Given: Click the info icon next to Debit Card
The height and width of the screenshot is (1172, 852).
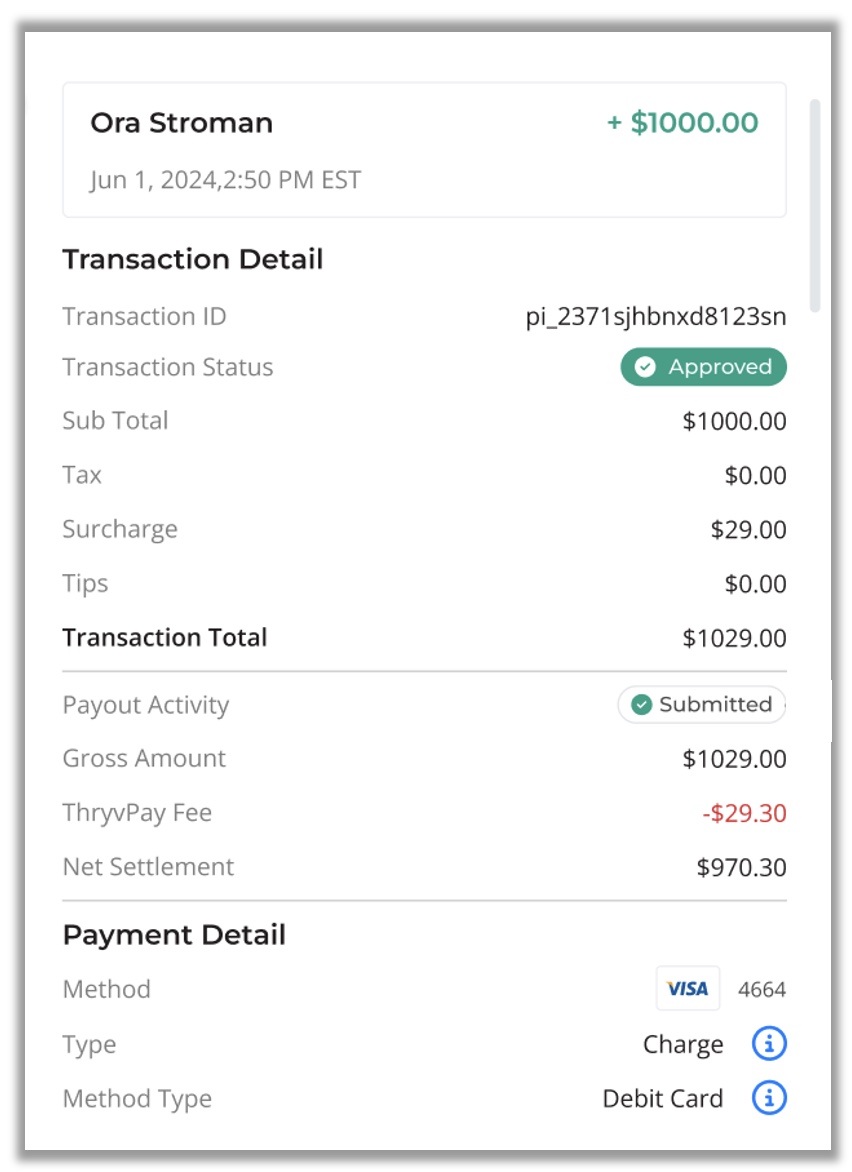Looking at the screenshot, I should [769, 1097].
